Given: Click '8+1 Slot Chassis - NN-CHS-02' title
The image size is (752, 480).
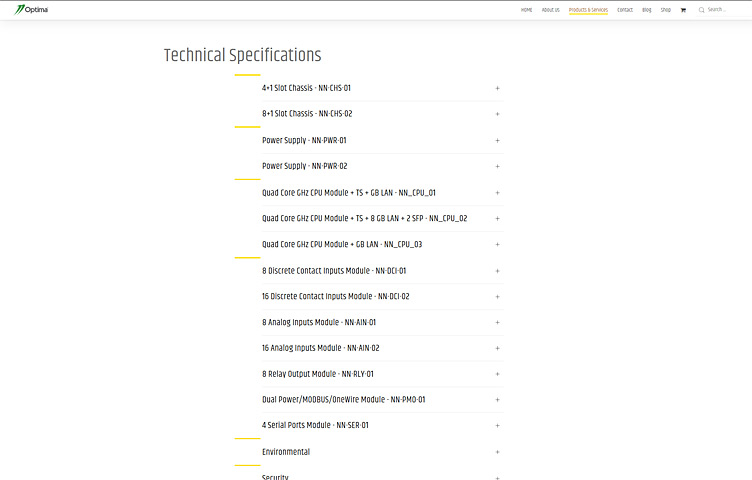Looking at the screenshot, I should 307,114.
